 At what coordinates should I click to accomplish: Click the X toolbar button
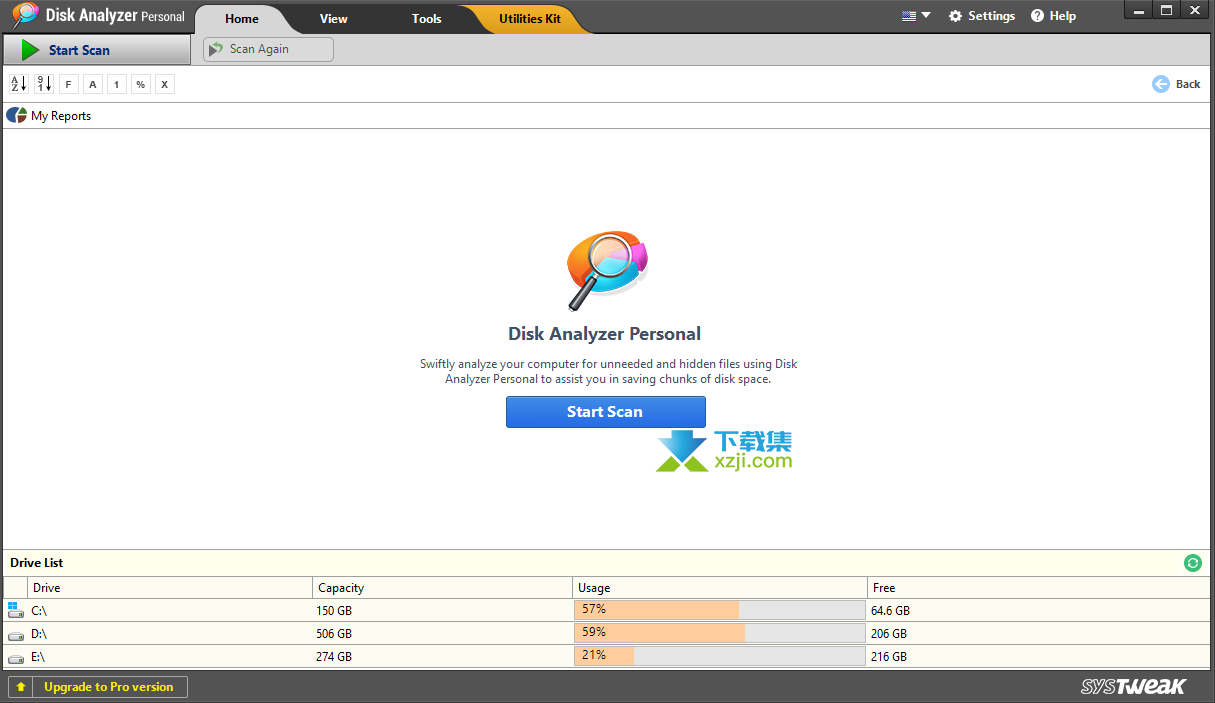165,84
